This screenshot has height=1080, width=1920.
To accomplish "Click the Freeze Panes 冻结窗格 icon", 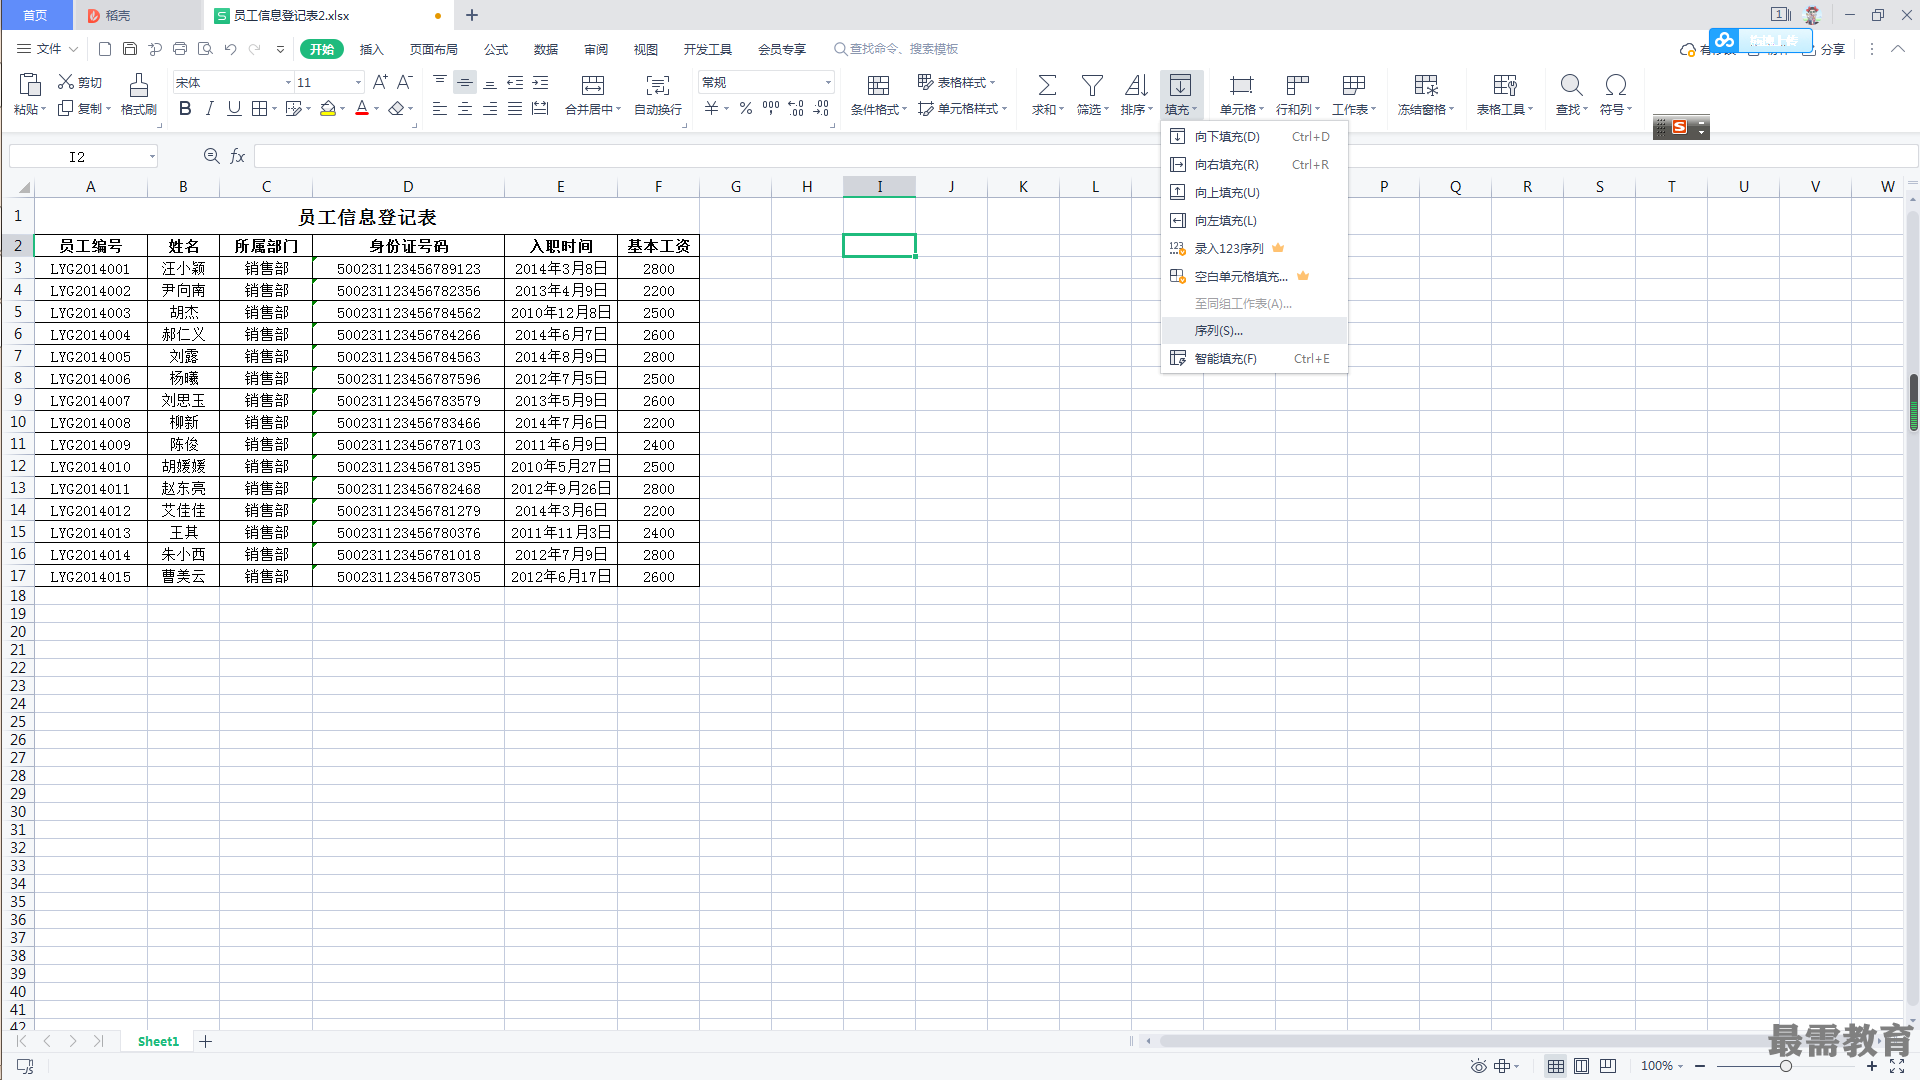I will tap(1426, 85).
